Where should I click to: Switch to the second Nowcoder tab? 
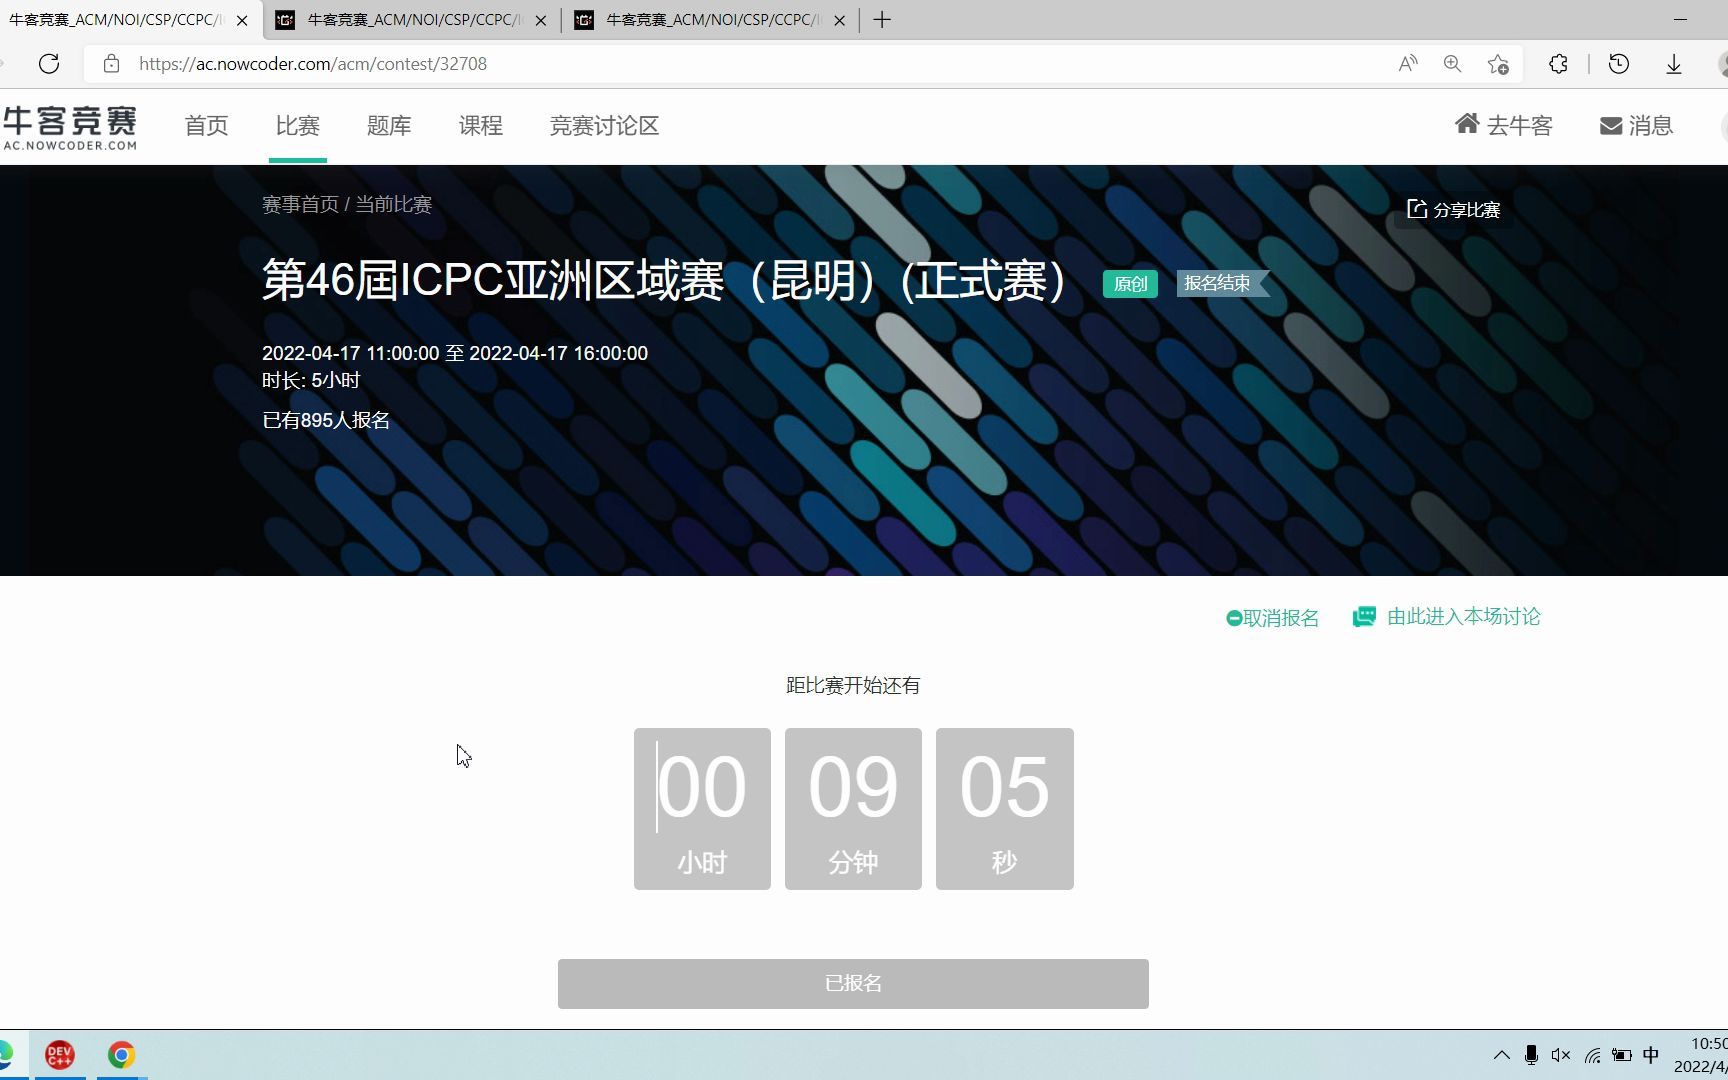coord(412,20)
